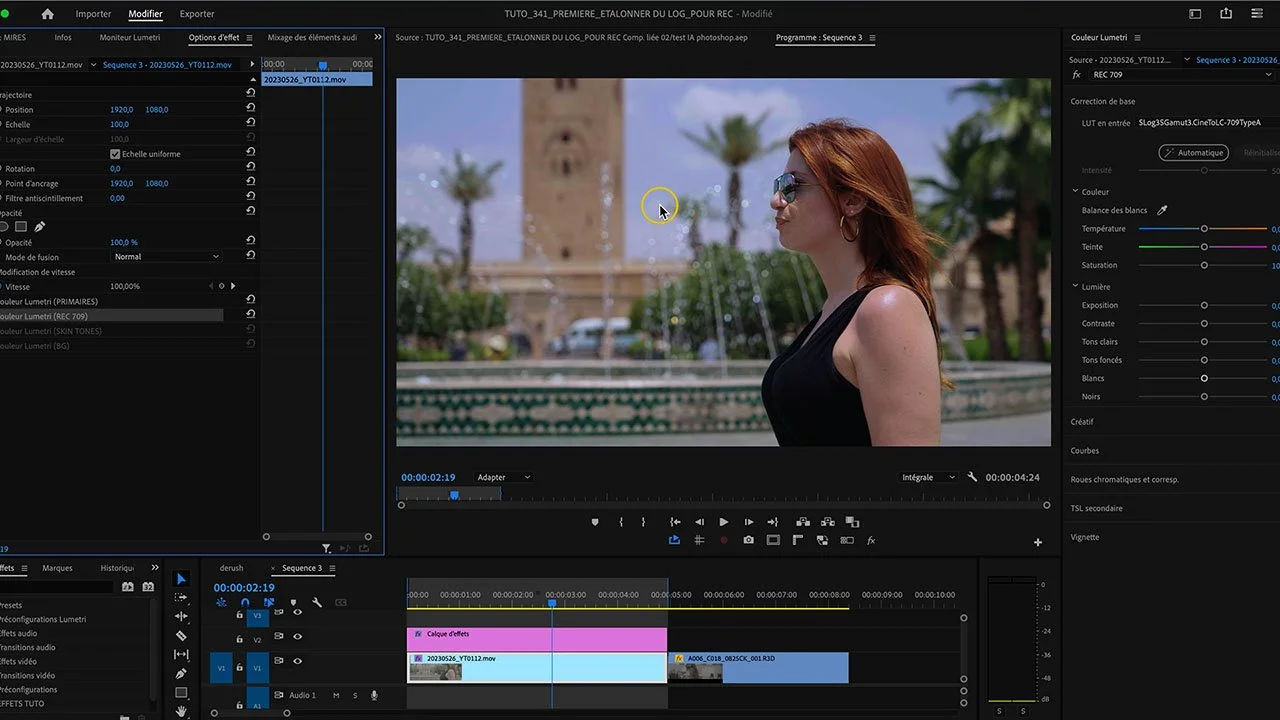Reset the Position parameter
The height and width of the screenshot is (720, 1280).
[250, 110]
